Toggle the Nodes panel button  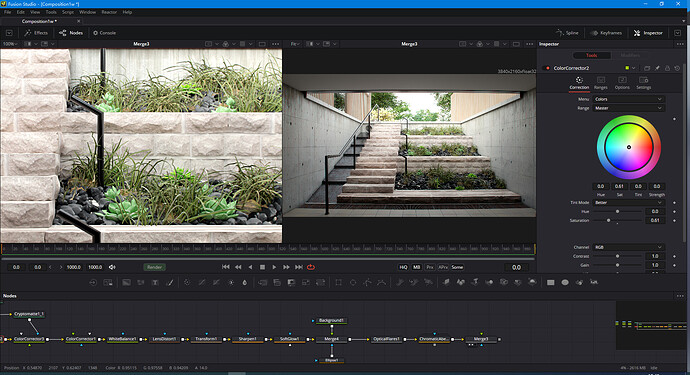click(71, 33)
